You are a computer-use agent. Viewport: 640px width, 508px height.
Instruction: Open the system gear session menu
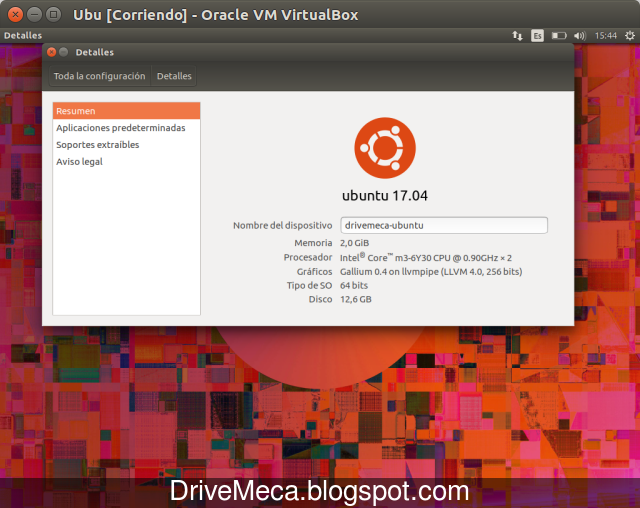pos(630,36)
